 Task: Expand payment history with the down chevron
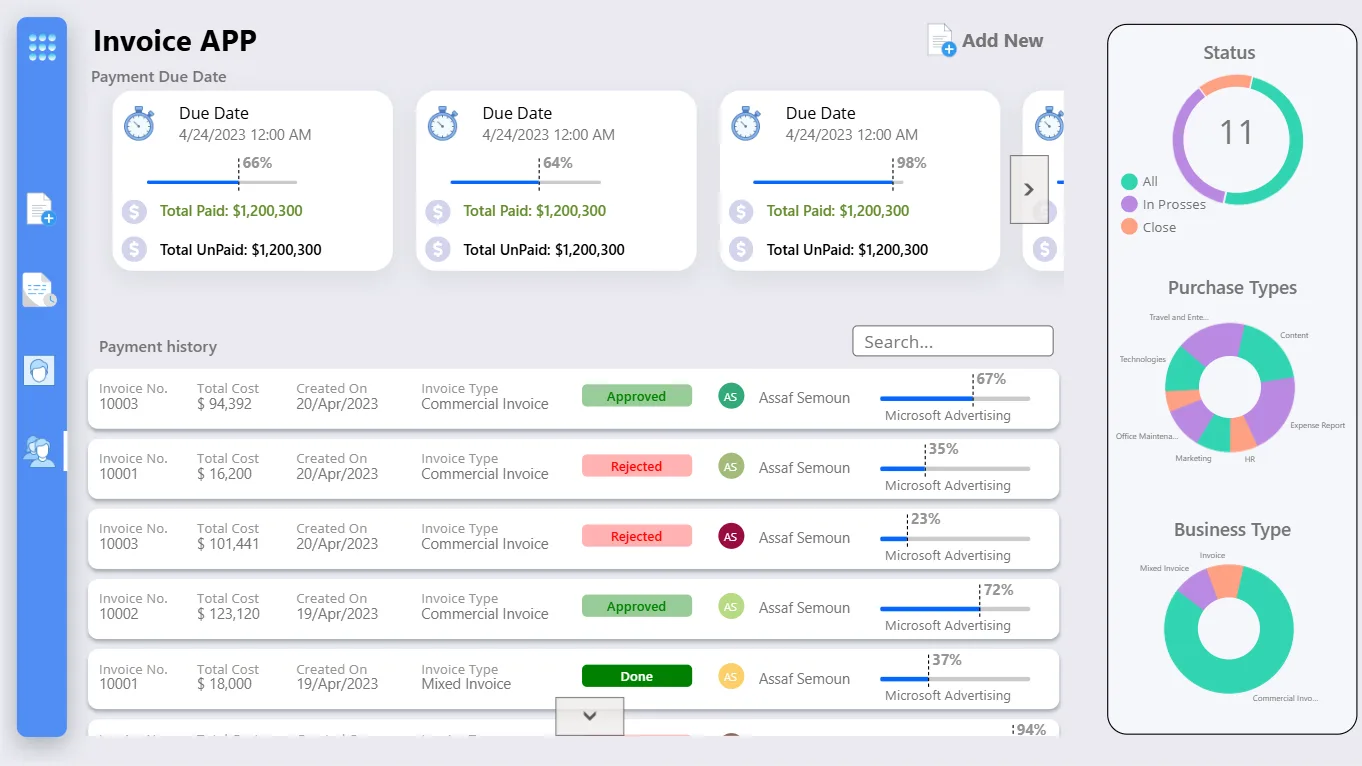[x=590, y=716]
